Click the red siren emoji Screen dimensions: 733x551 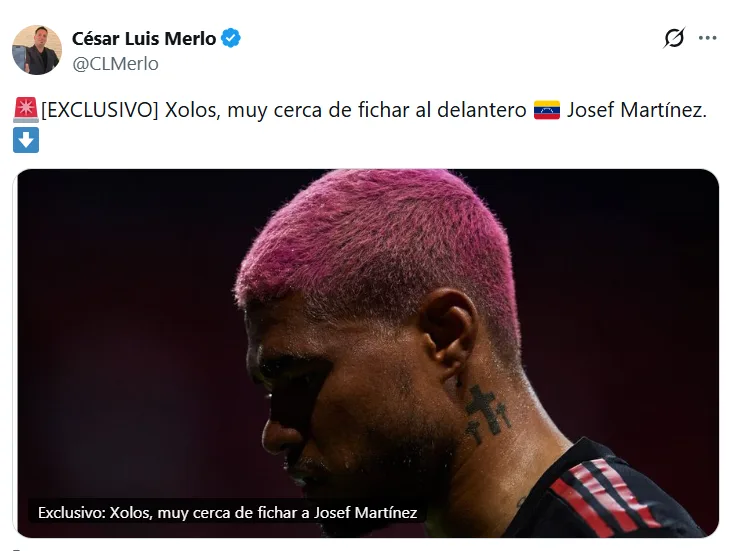[x=26, y=110]
